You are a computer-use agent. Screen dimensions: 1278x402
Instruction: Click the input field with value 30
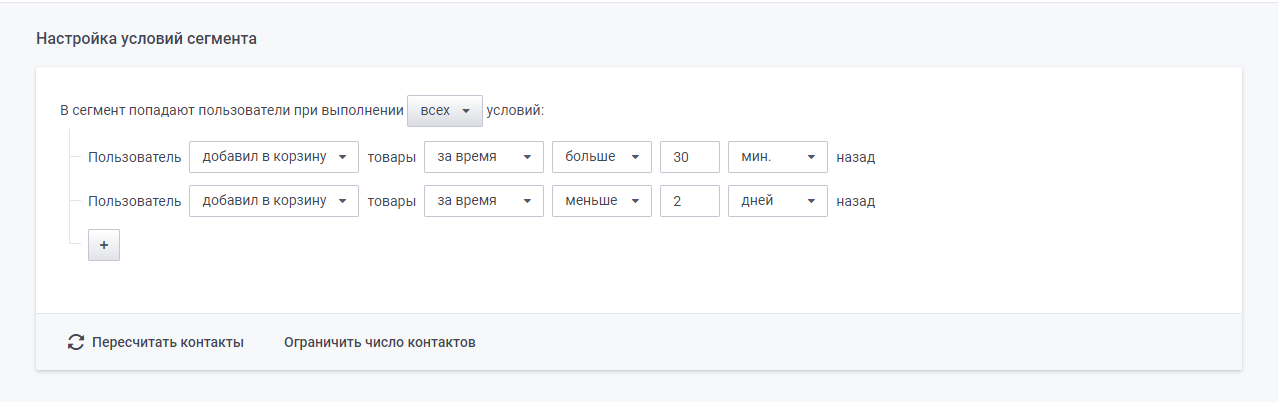690,157
